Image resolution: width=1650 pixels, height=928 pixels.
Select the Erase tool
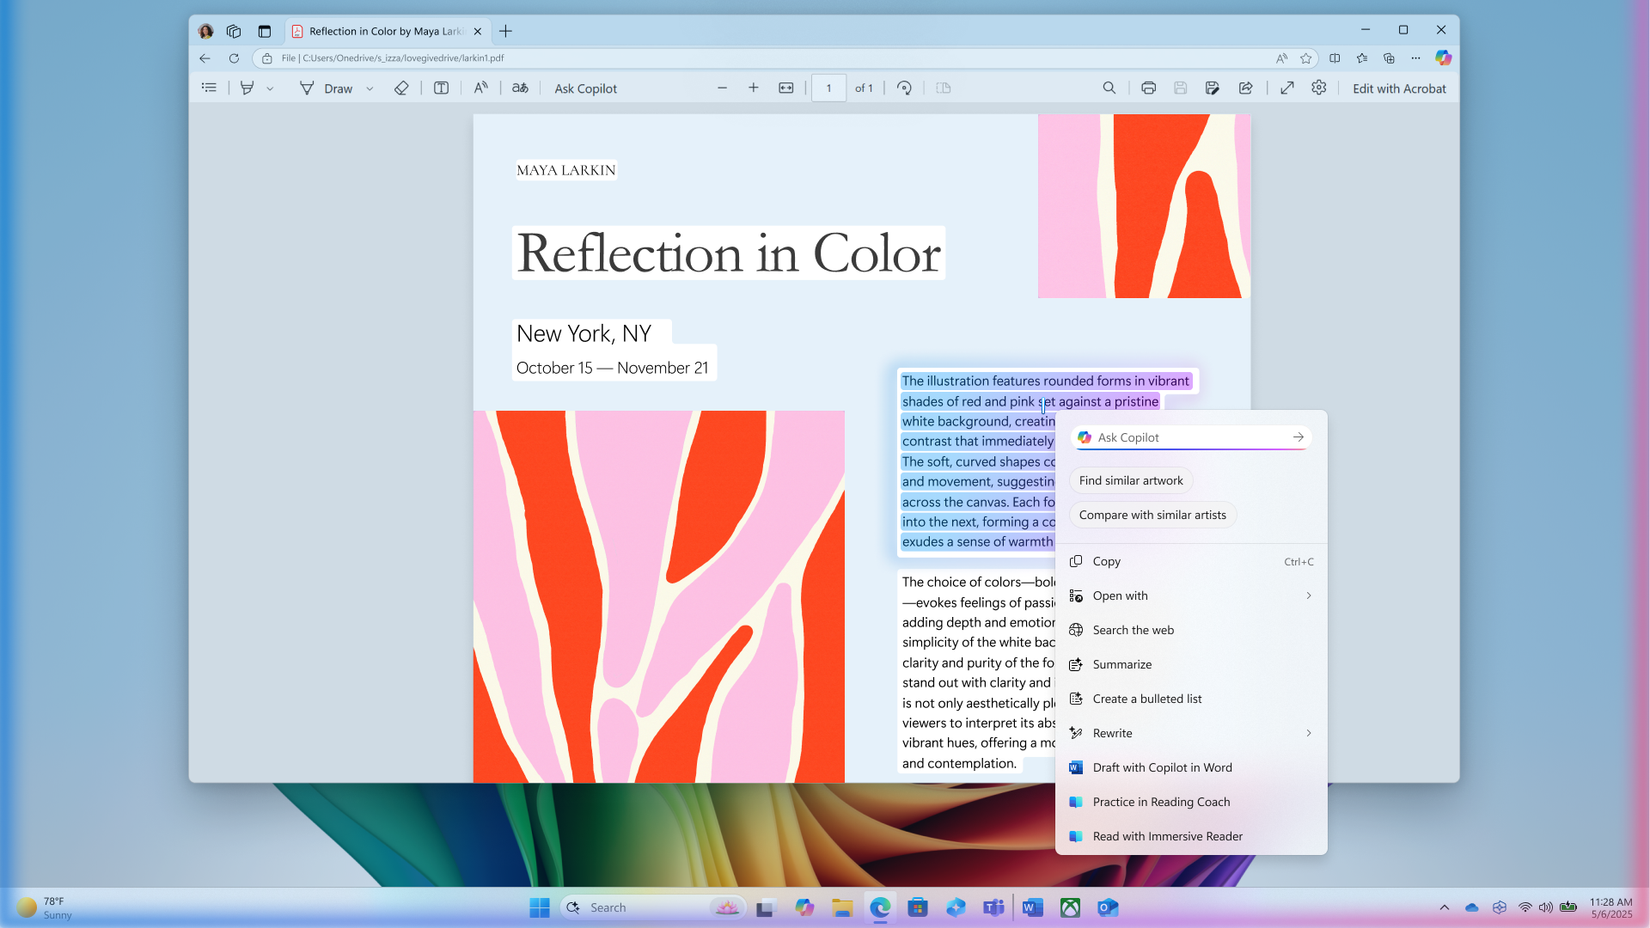click(x=401, y=88)
